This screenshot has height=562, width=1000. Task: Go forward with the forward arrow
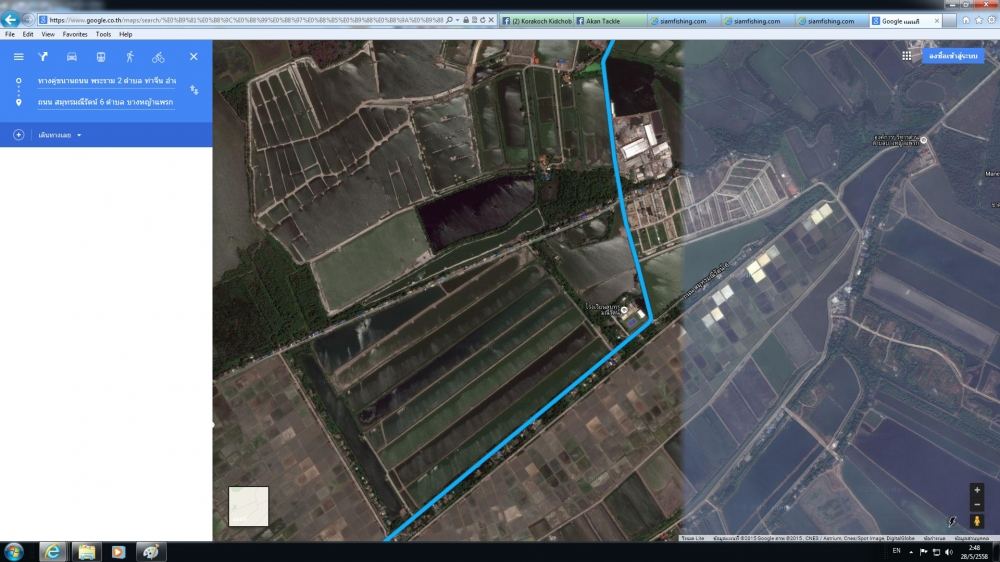coord(27,20)
